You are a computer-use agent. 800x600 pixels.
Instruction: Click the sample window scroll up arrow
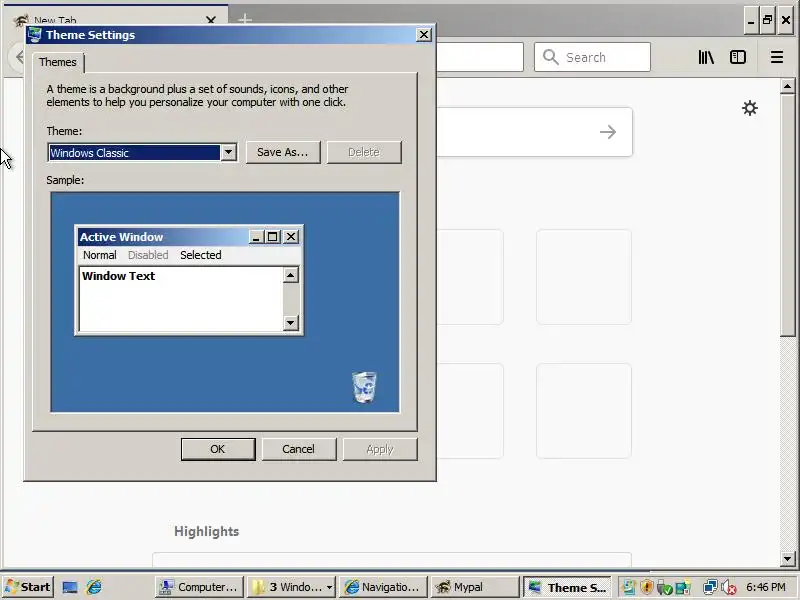[x=290, y=276]
